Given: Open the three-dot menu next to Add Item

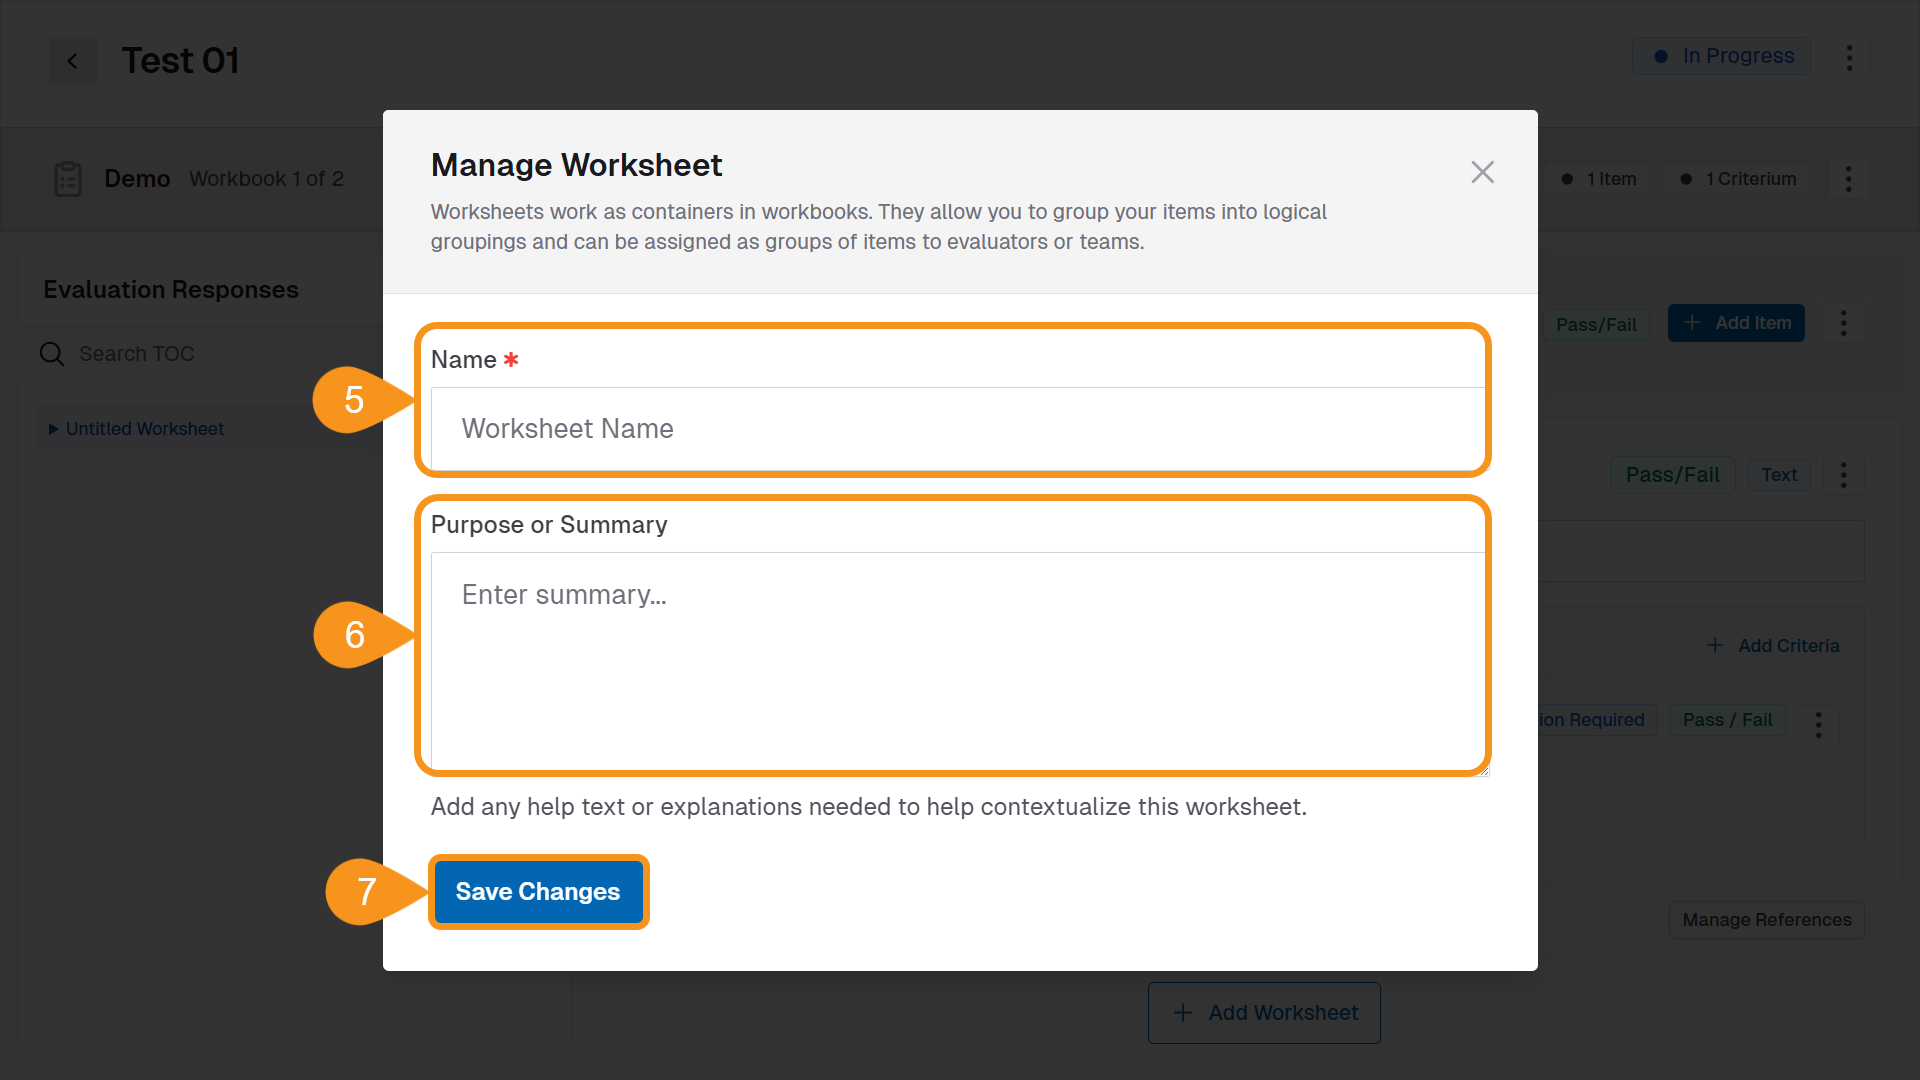Looking at the screenshot, I should 1844,322.
